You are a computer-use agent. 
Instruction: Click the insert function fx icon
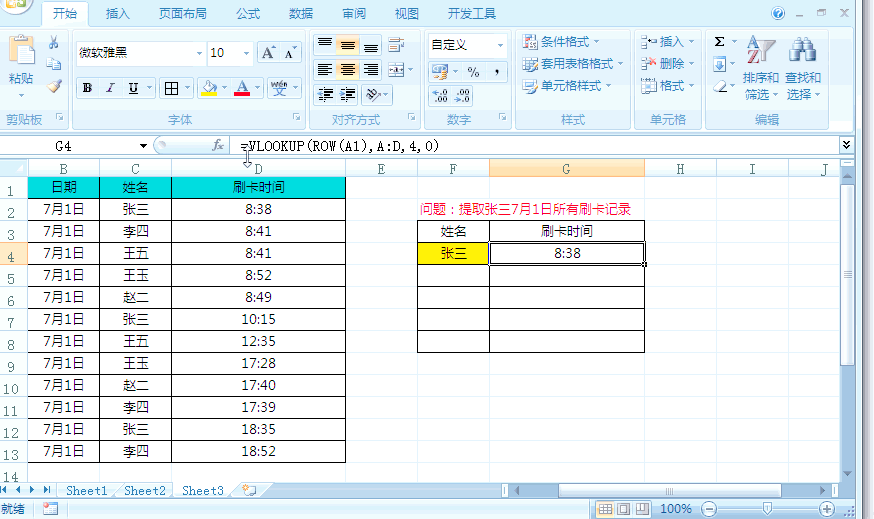pyautogui.click(x=218, y=145)
